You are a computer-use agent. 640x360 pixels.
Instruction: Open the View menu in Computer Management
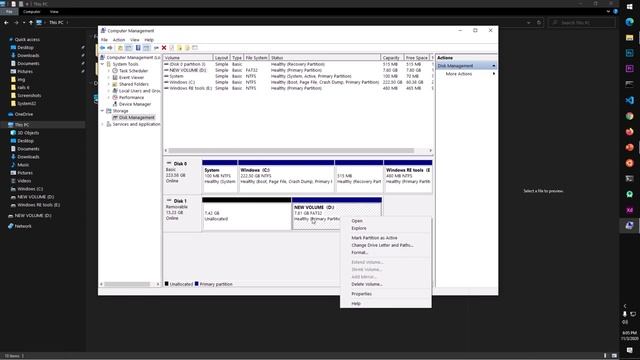point(135,40)
